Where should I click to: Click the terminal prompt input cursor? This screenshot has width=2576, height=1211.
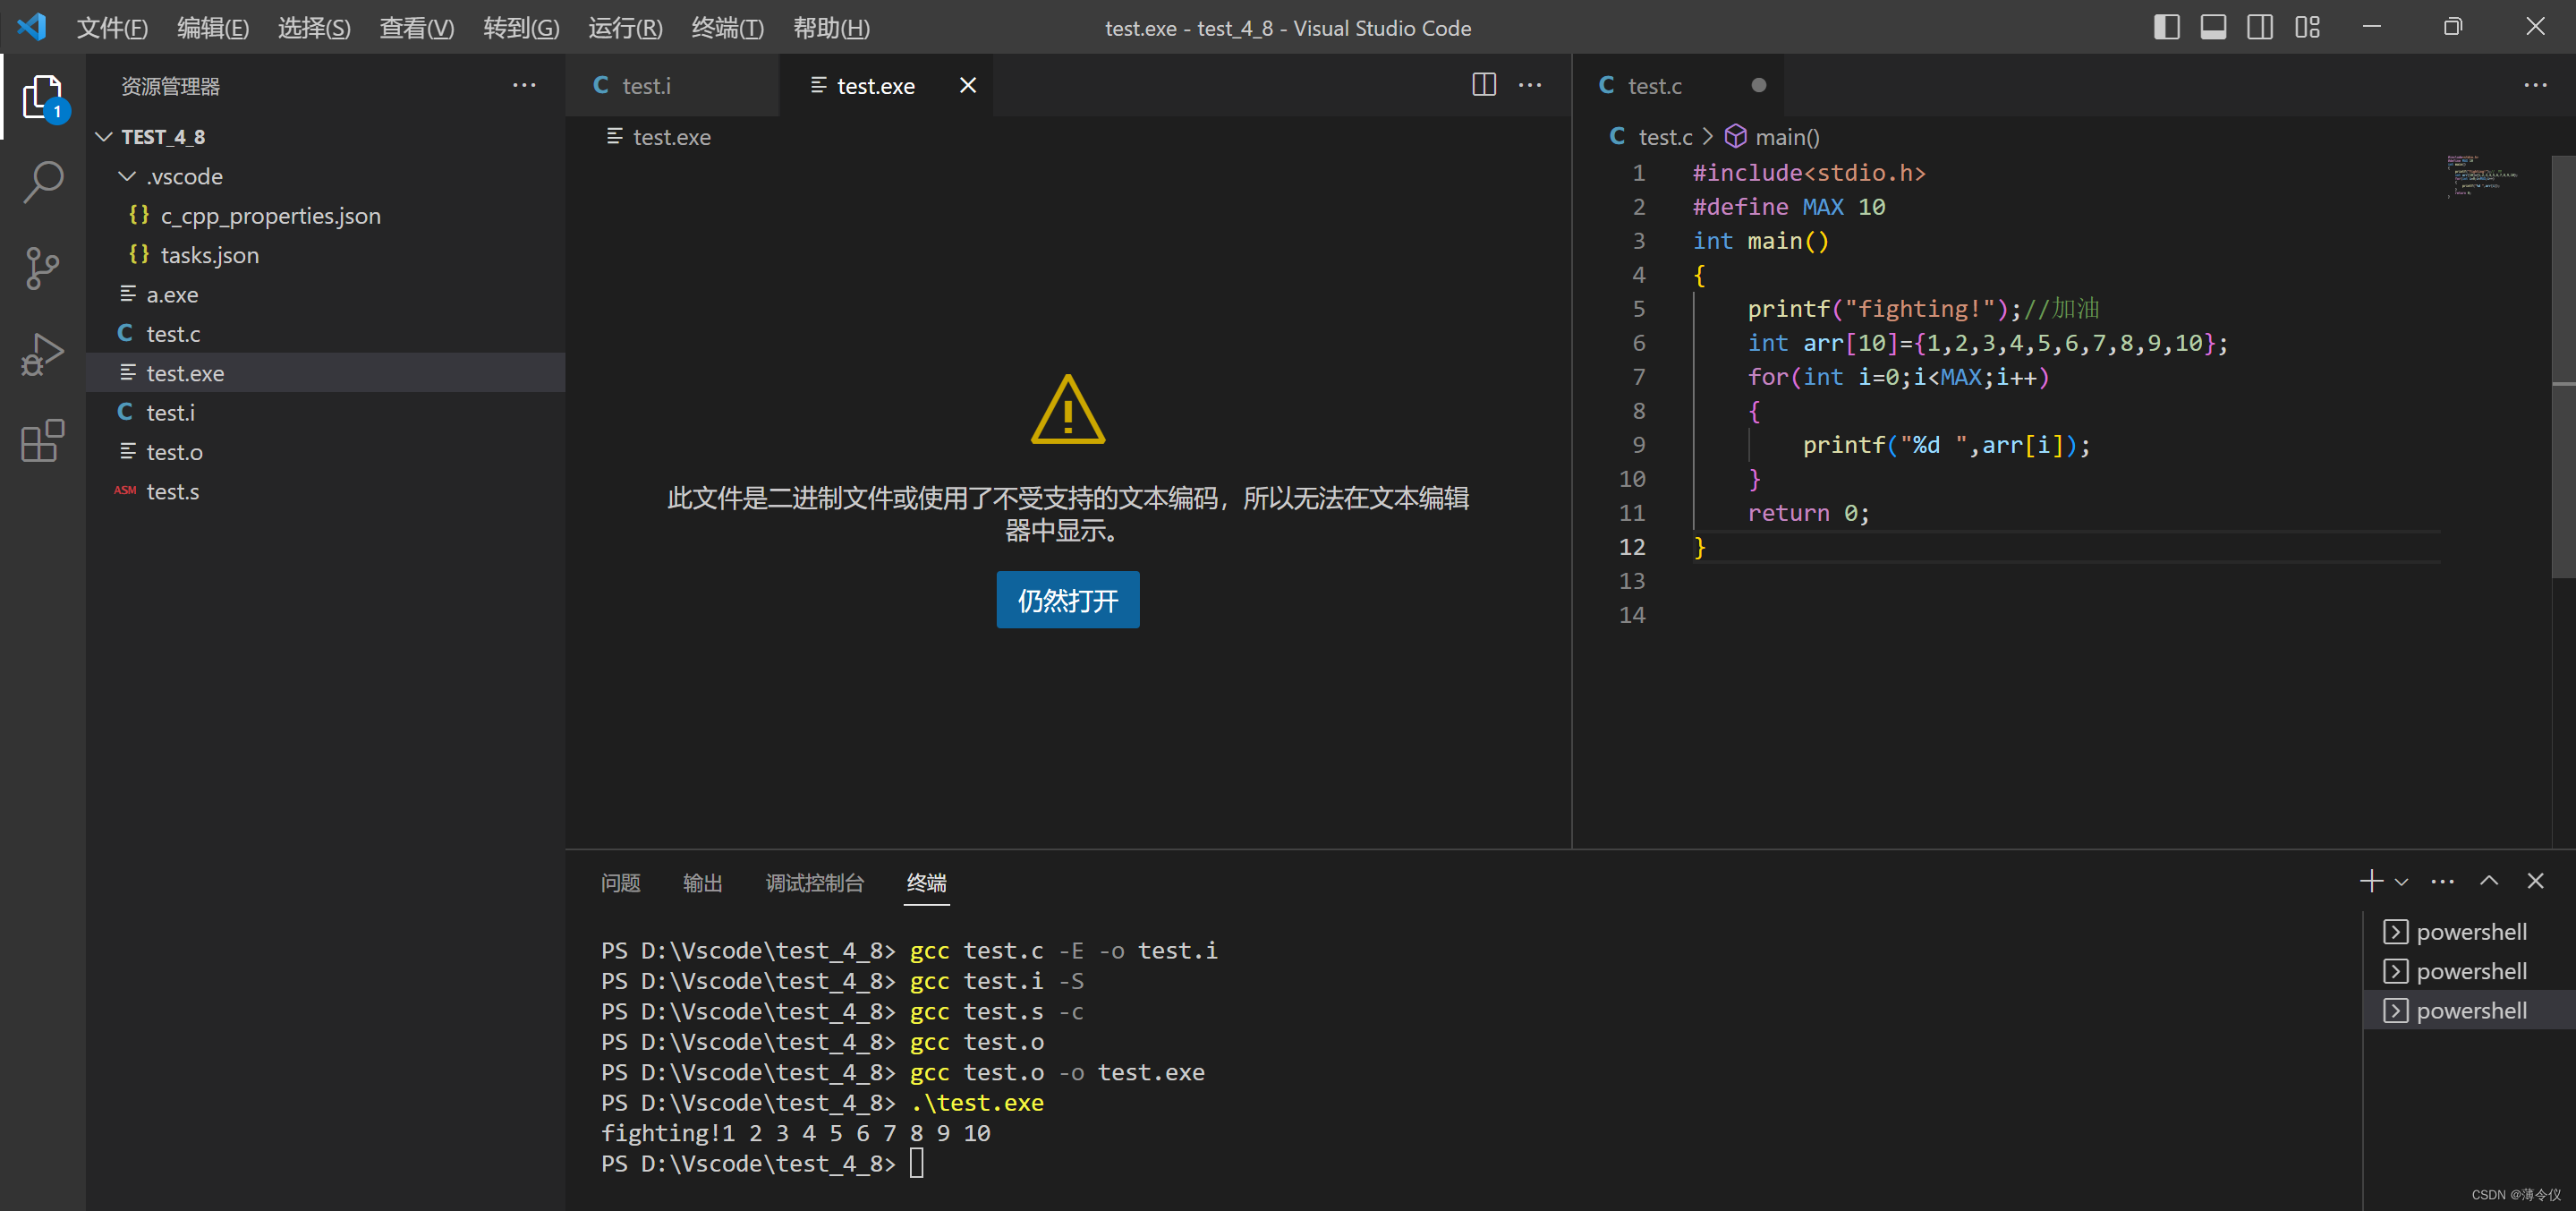pos(917,1163)
